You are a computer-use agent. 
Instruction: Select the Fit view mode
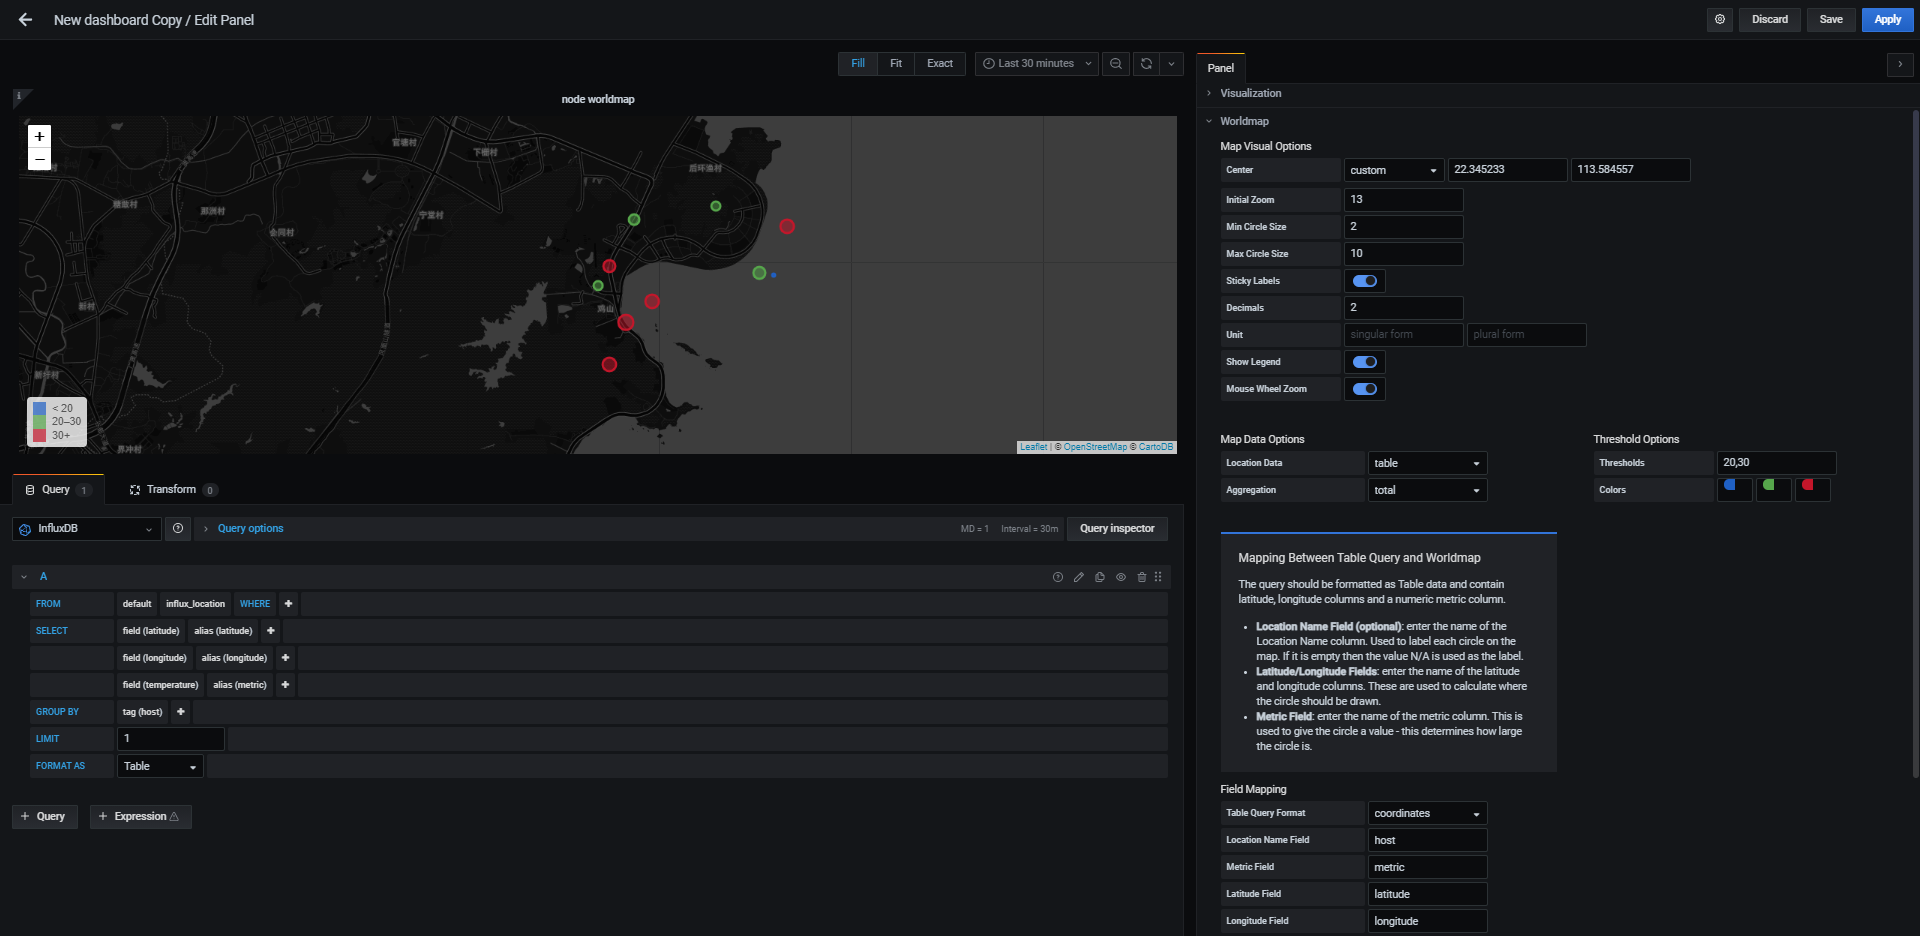point(896,63)
